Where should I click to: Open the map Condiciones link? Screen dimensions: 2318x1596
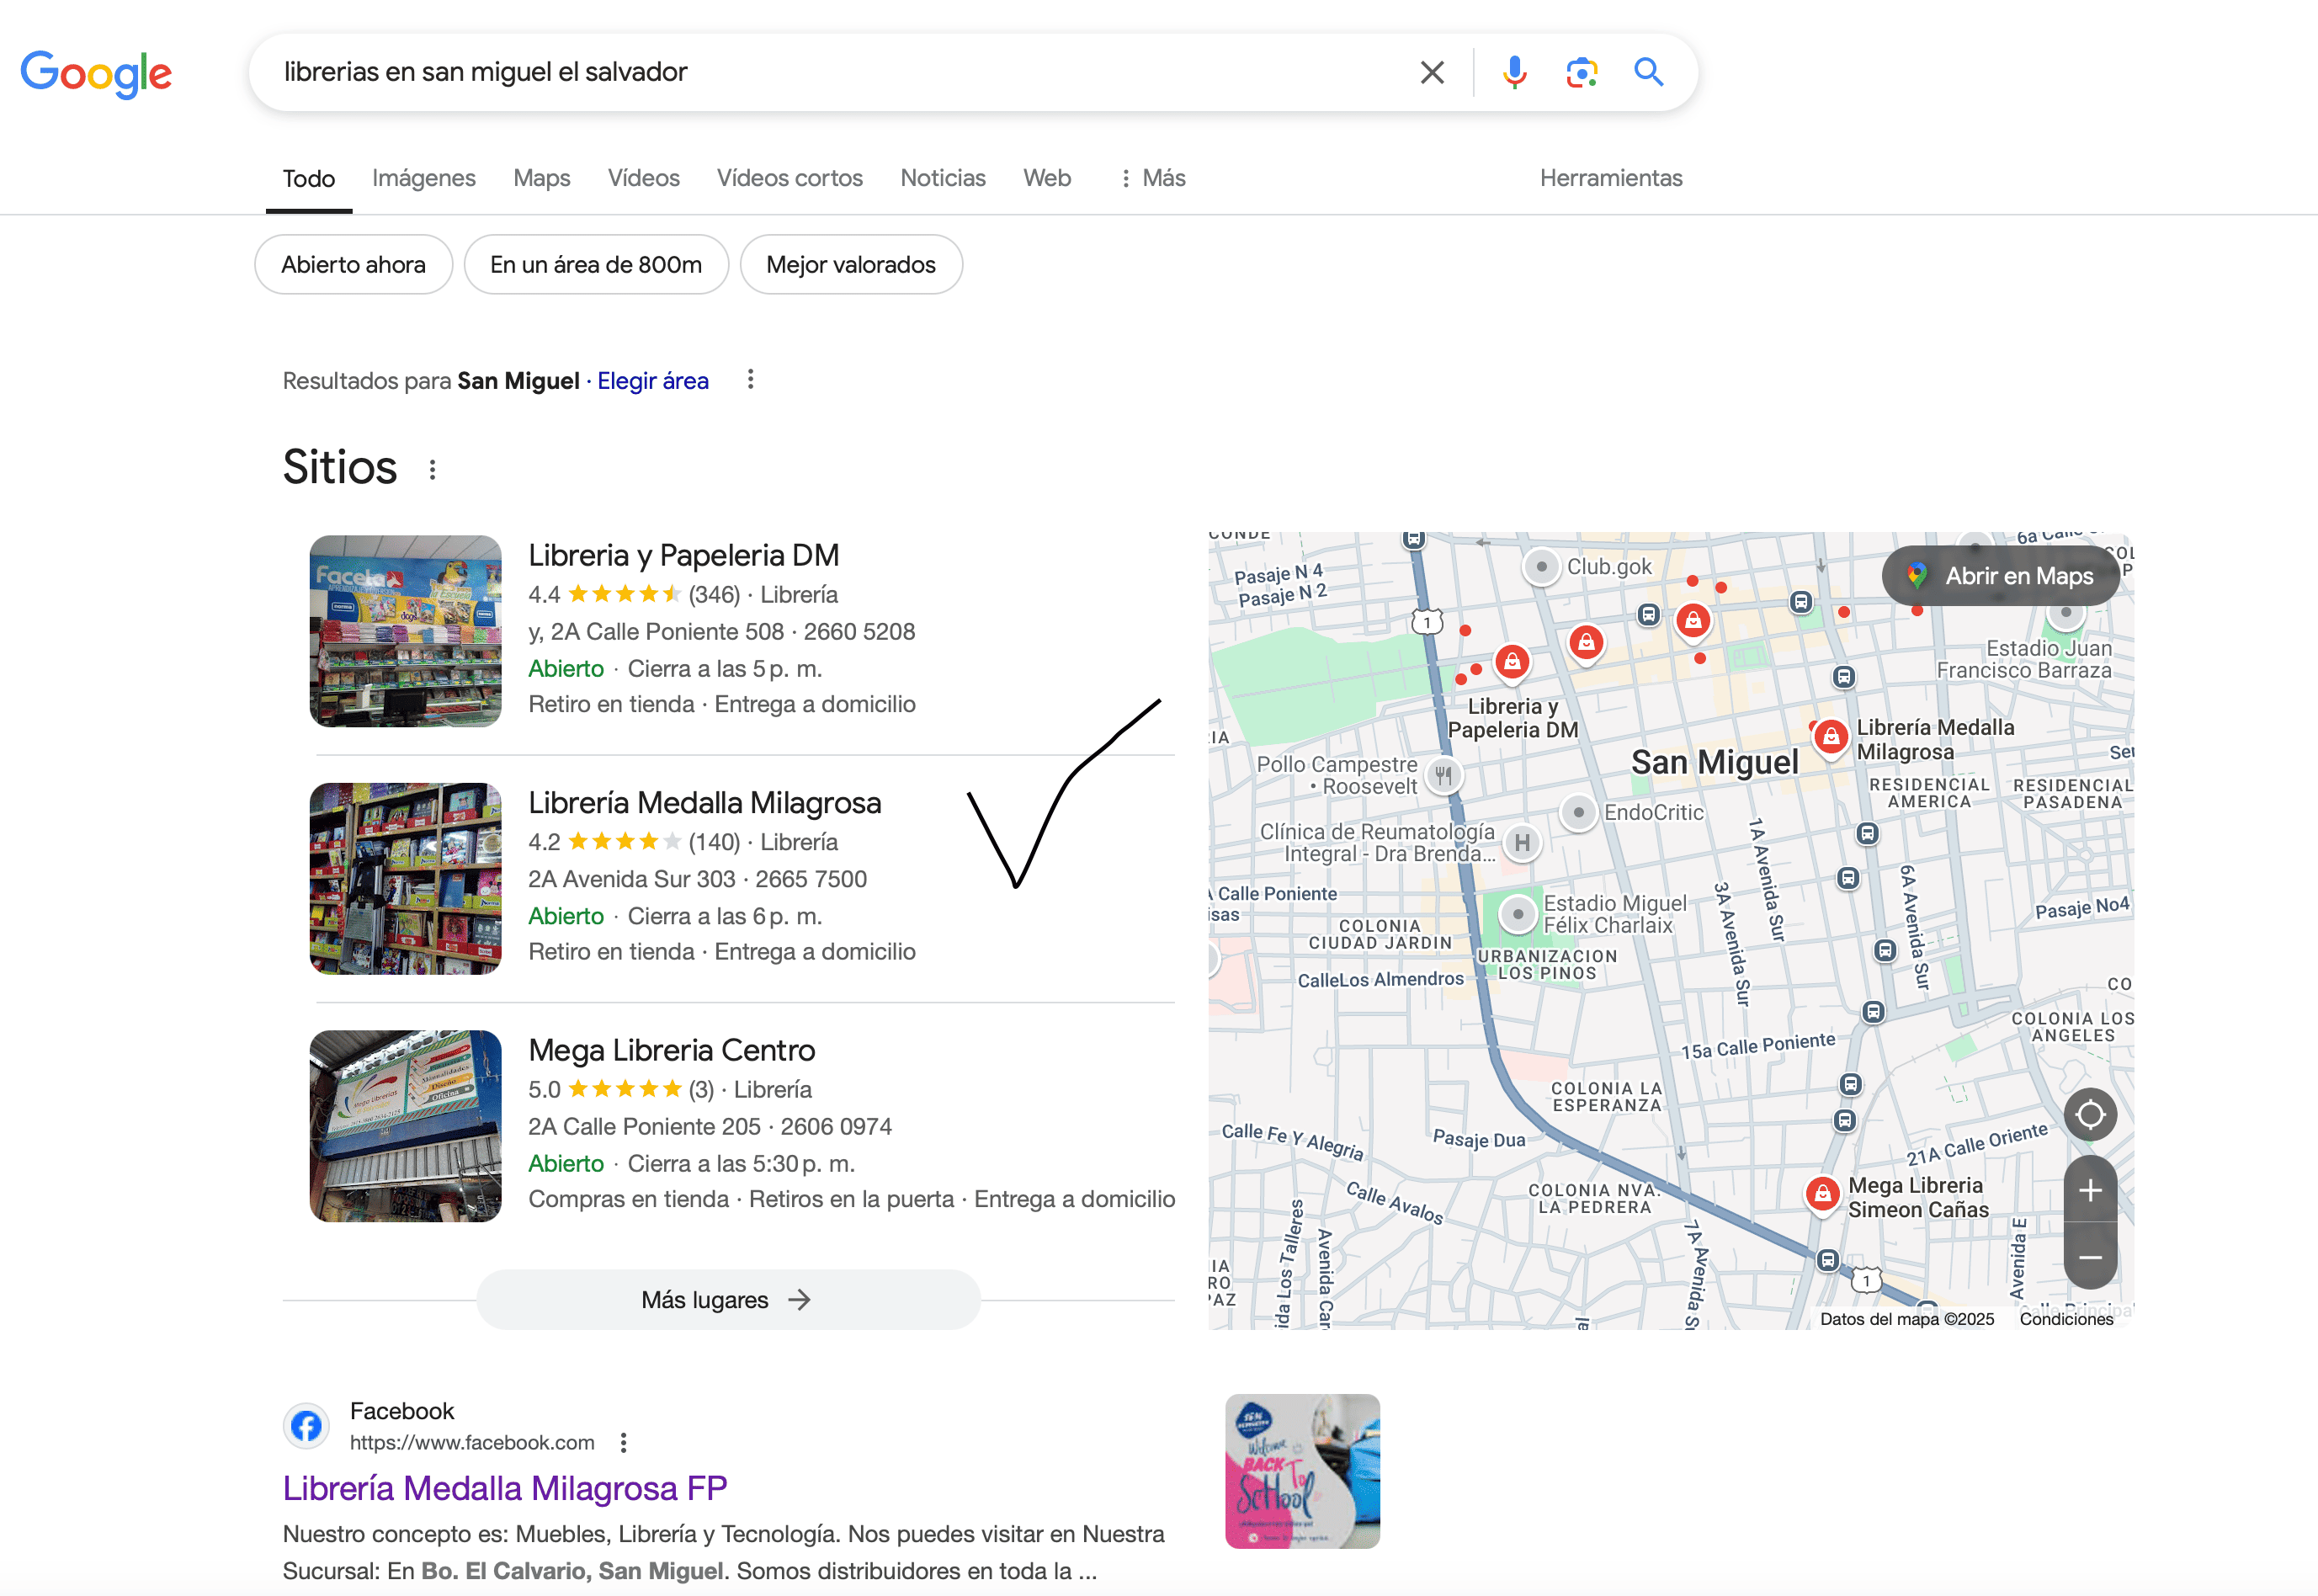click(2065, 1319)
